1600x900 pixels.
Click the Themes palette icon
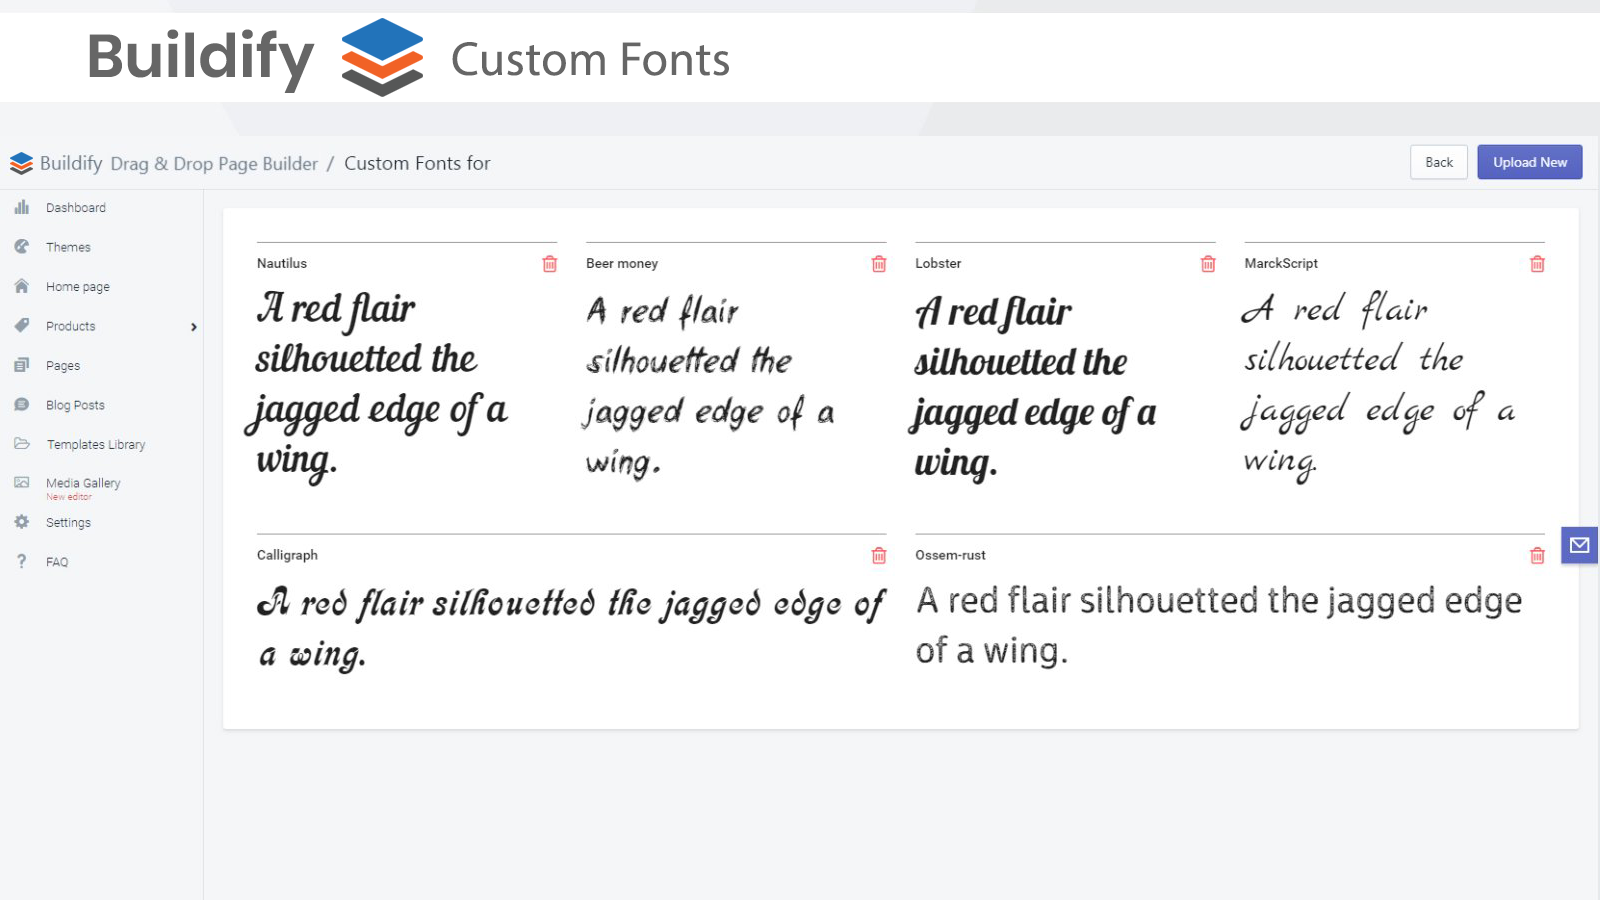coord(22,246)
